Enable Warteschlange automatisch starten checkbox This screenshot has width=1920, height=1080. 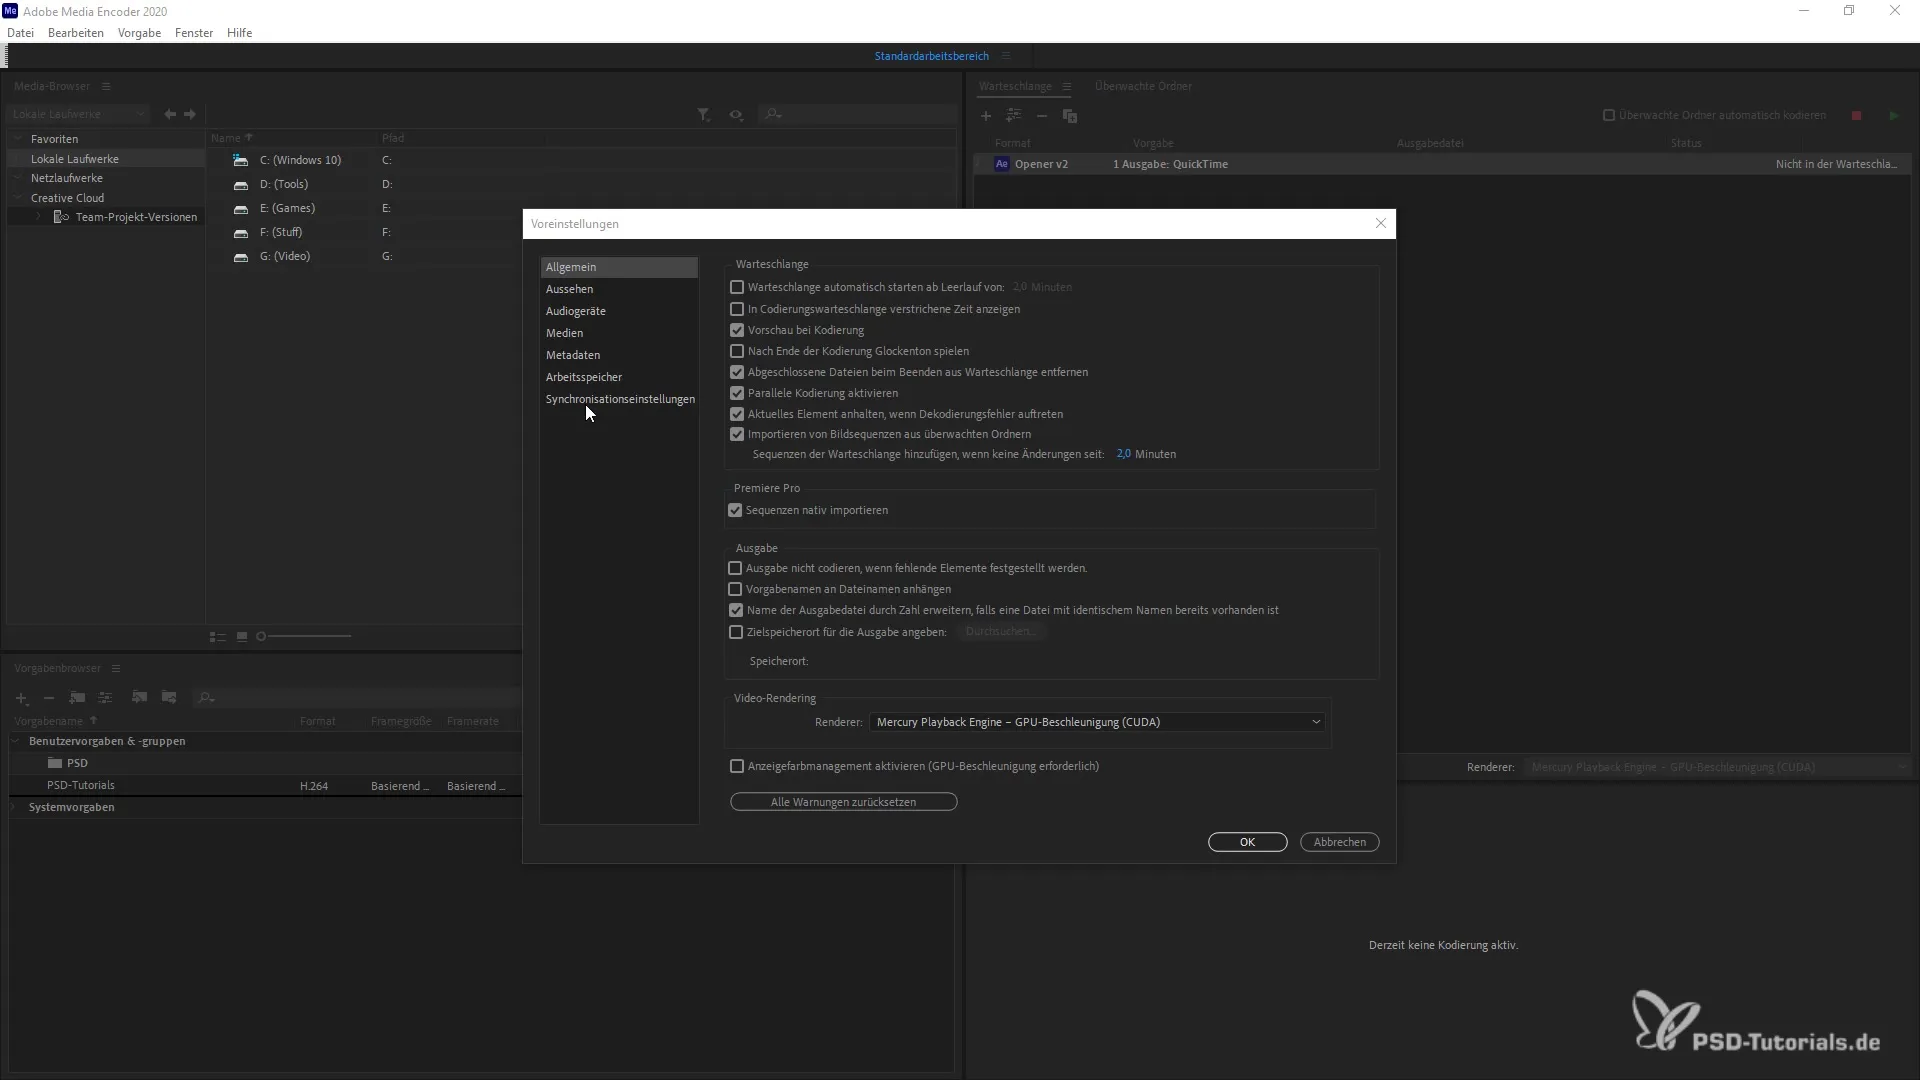pos(737,287)
